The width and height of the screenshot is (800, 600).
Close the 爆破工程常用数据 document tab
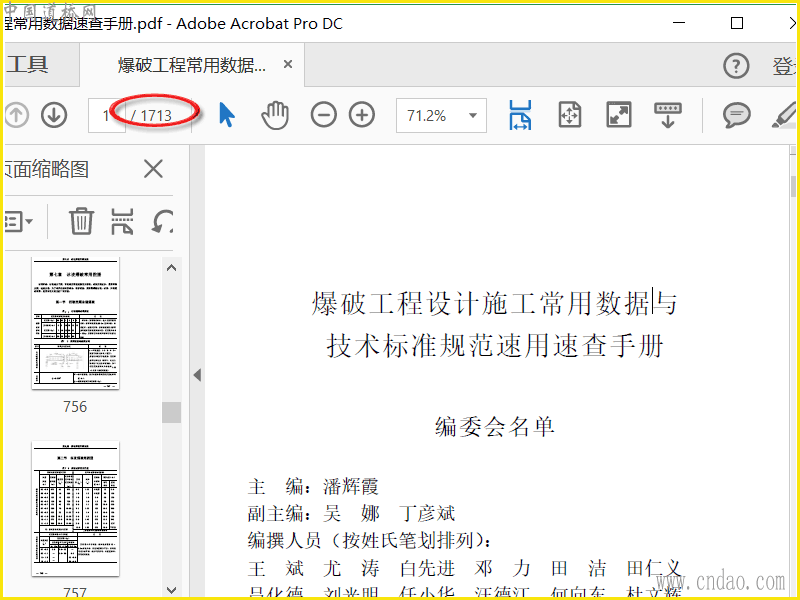point(288,64)
